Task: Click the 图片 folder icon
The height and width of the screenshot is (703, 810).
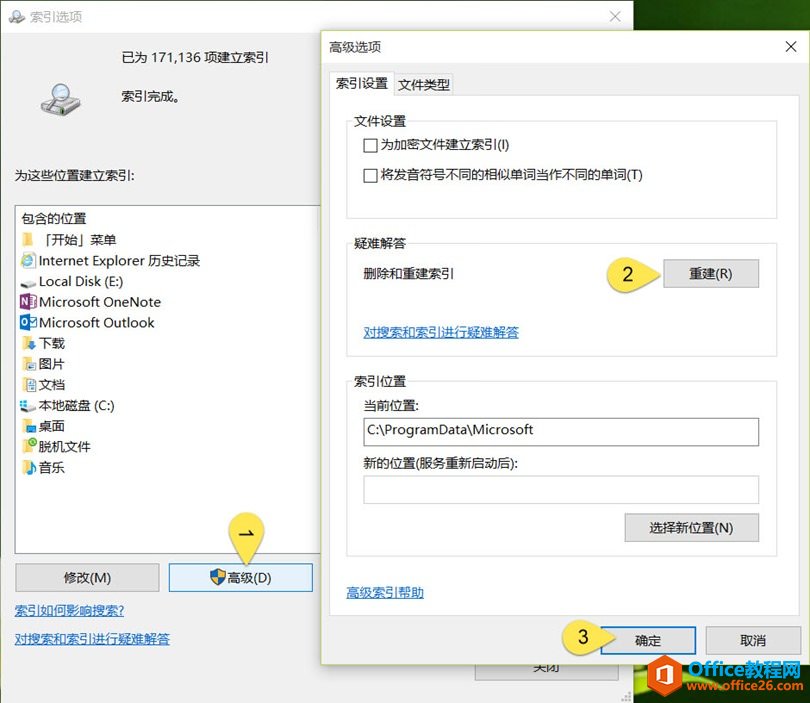Action: tap(28, 364)
